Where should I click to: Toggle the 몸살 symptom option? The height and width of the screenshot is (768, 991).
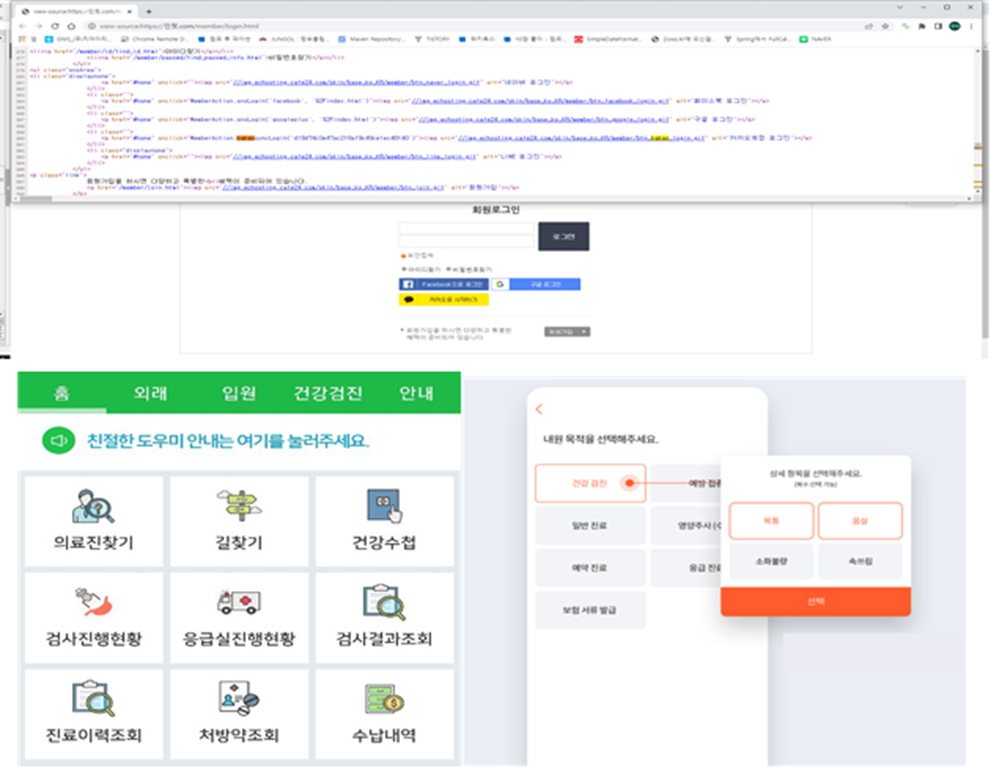coord(860,521)
